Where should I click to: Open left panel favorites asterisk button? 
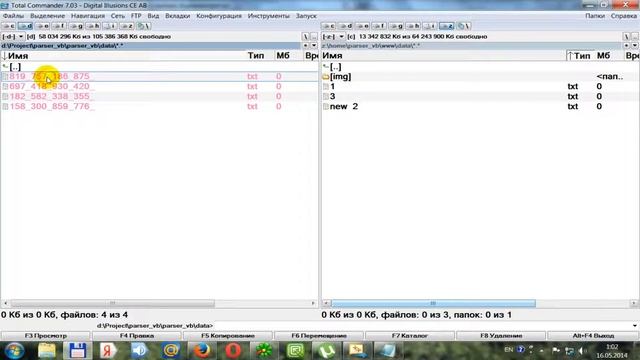point(305,46)
